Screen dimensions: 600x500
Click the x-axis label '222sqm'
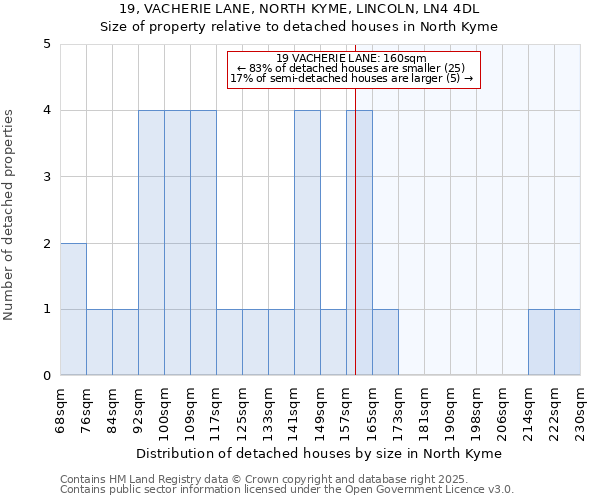click(554, 415)
